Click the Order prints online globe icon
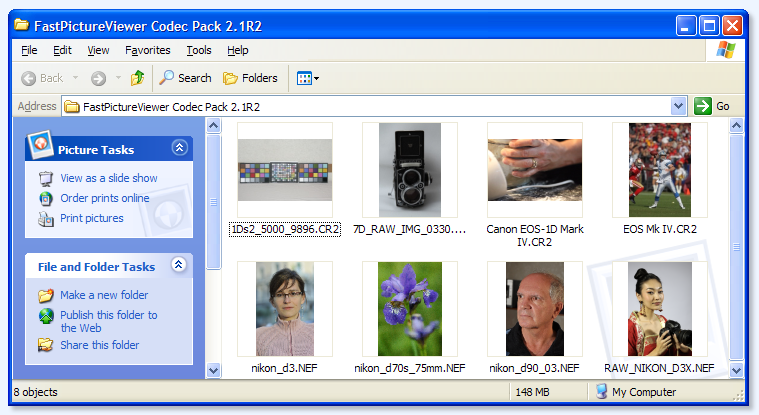The height and width of the screenshot is (415, 759). tap(46, 199)
